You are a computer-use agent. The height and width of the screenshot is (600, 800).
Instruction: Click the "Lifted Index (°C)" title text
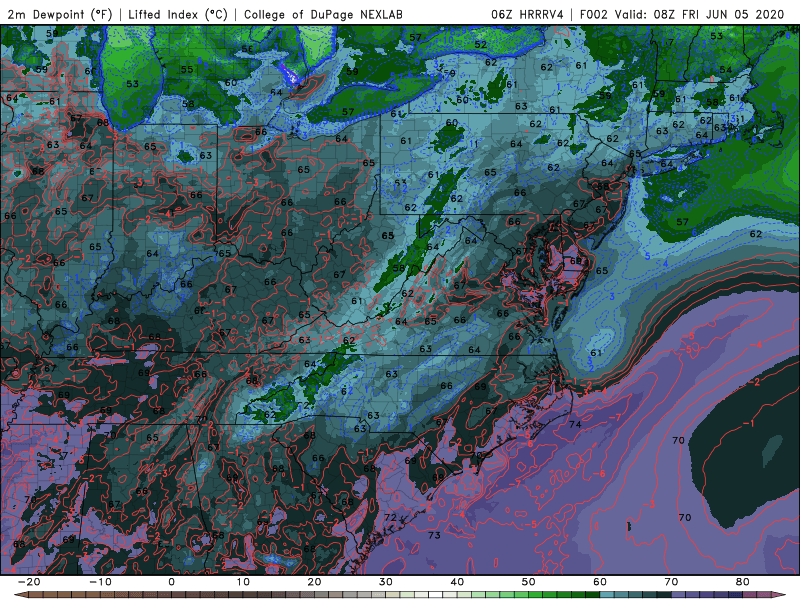(178, 14)
